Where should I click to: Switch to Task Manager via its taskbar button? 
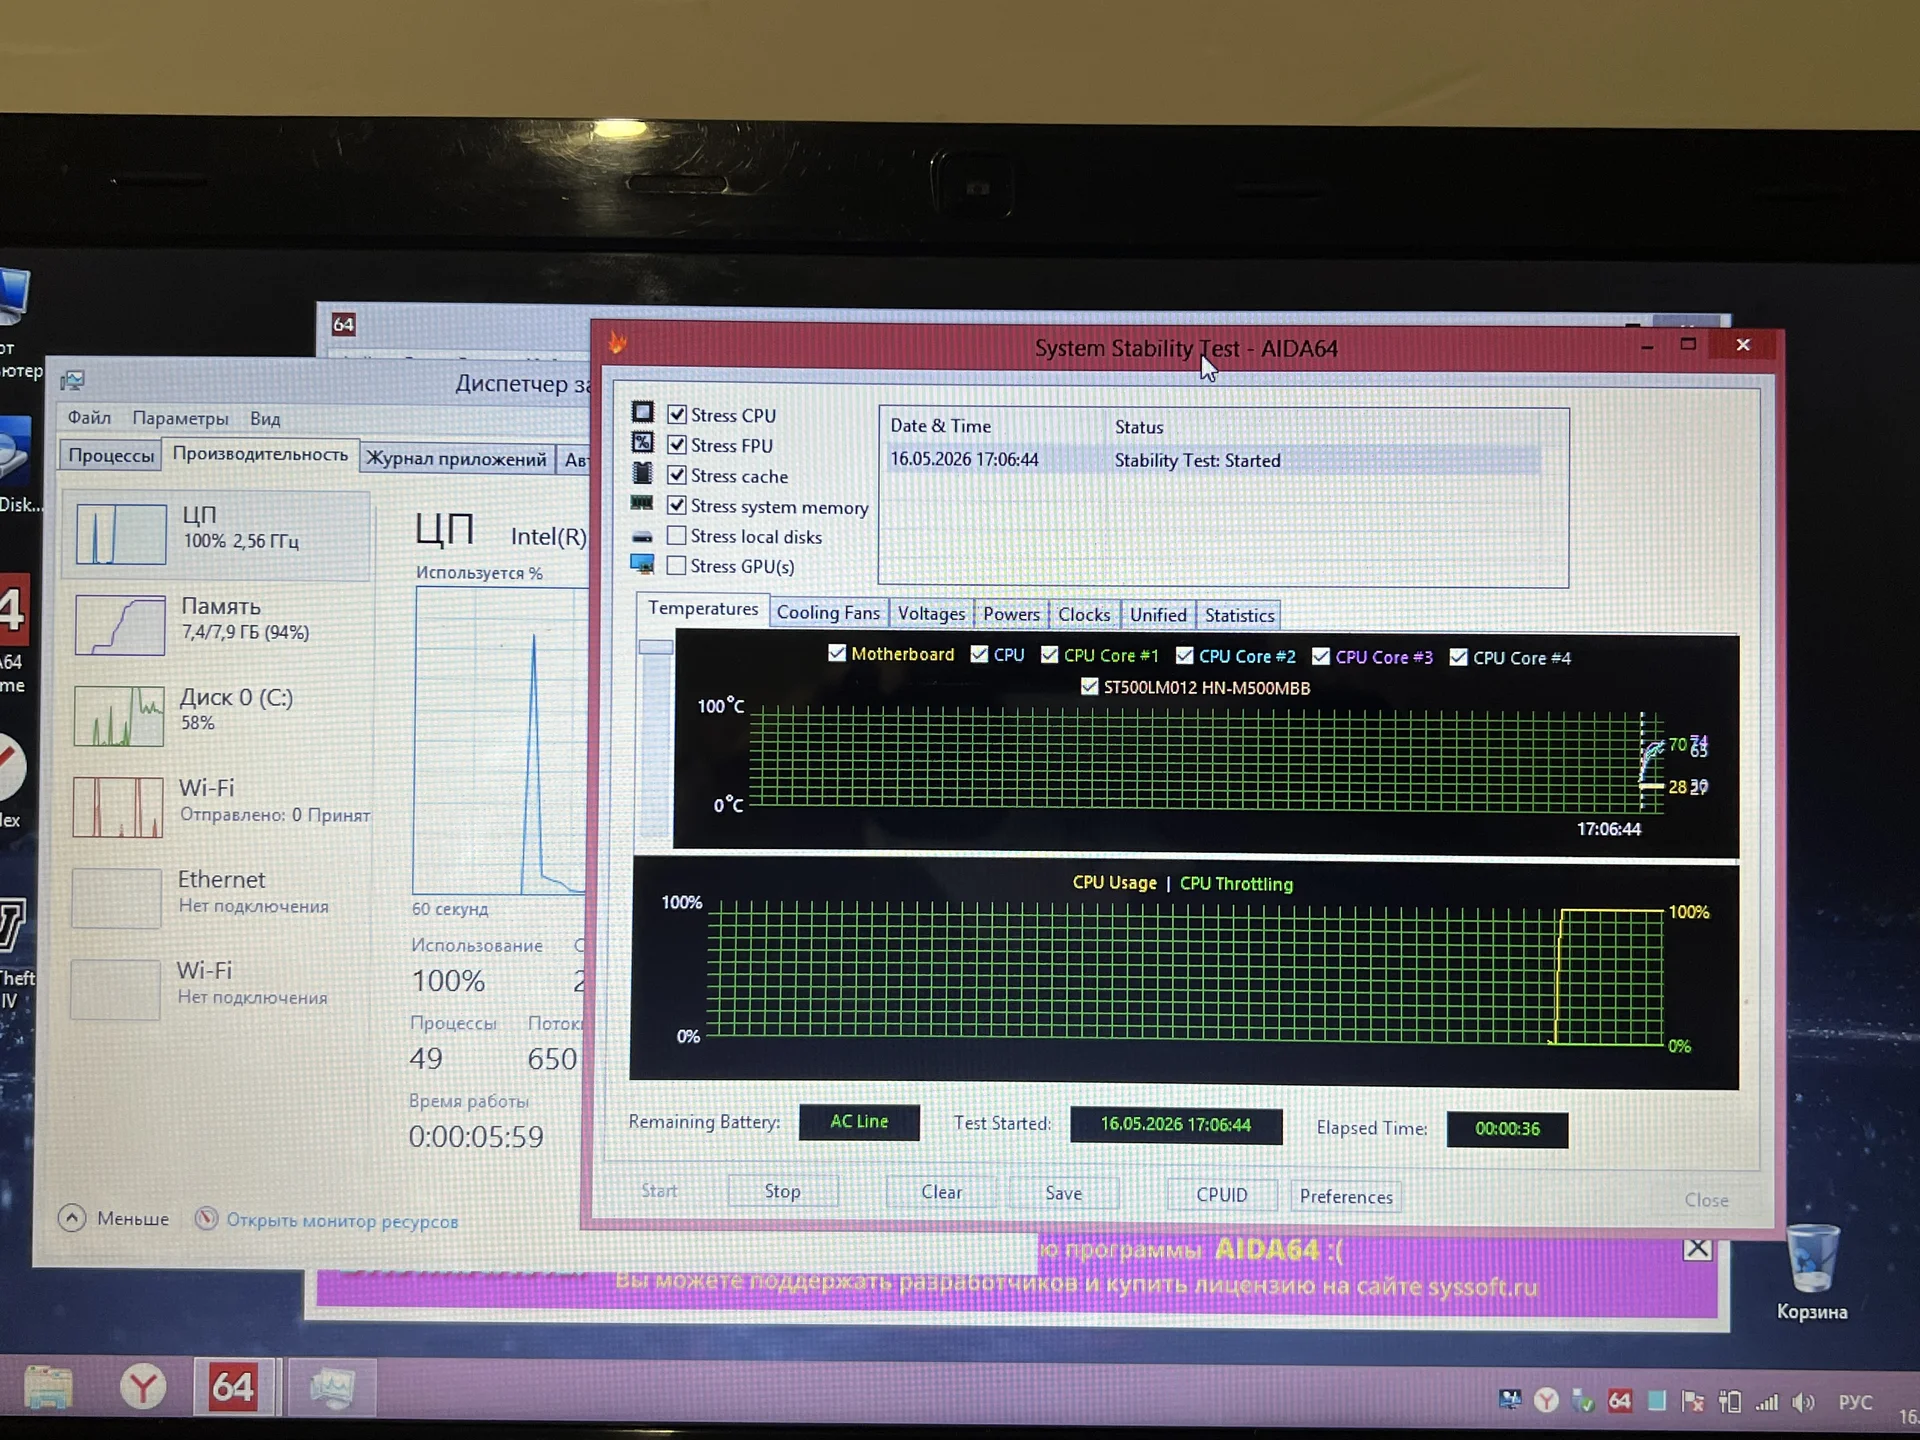(x=332, y=1389)
